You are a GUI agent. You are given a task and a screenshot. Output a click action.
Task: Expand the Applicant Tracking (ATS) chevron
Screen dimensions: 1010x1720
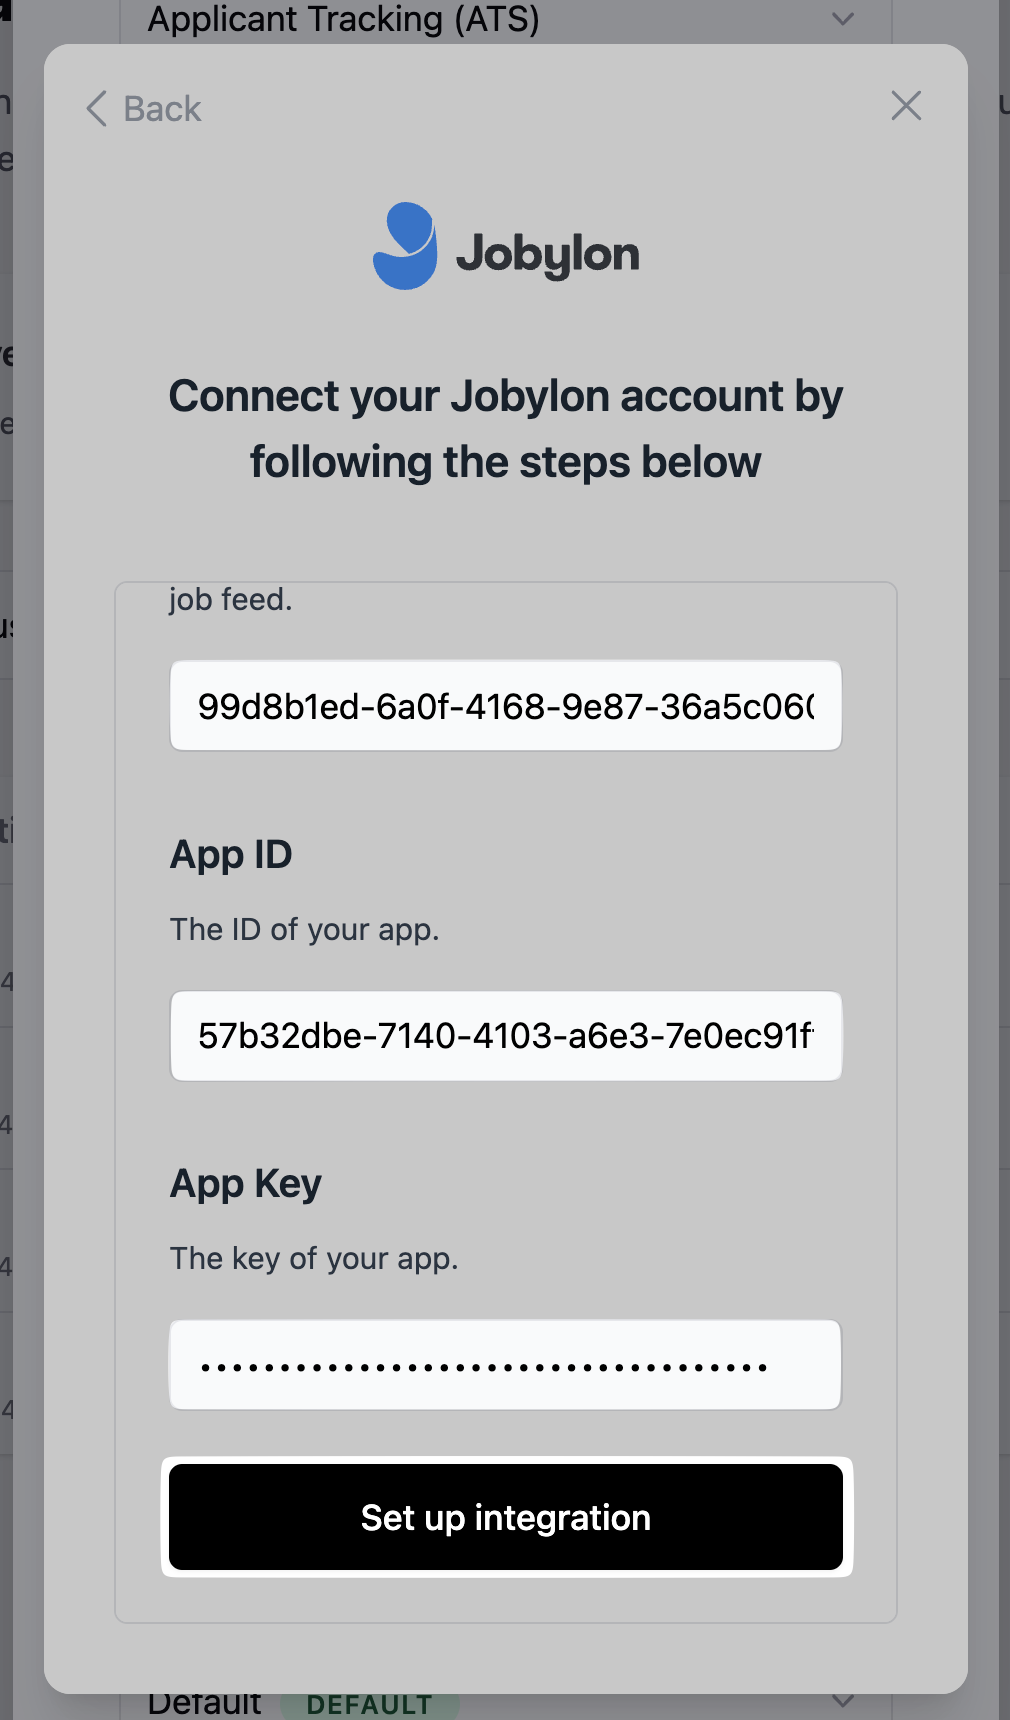pos(843,19)
